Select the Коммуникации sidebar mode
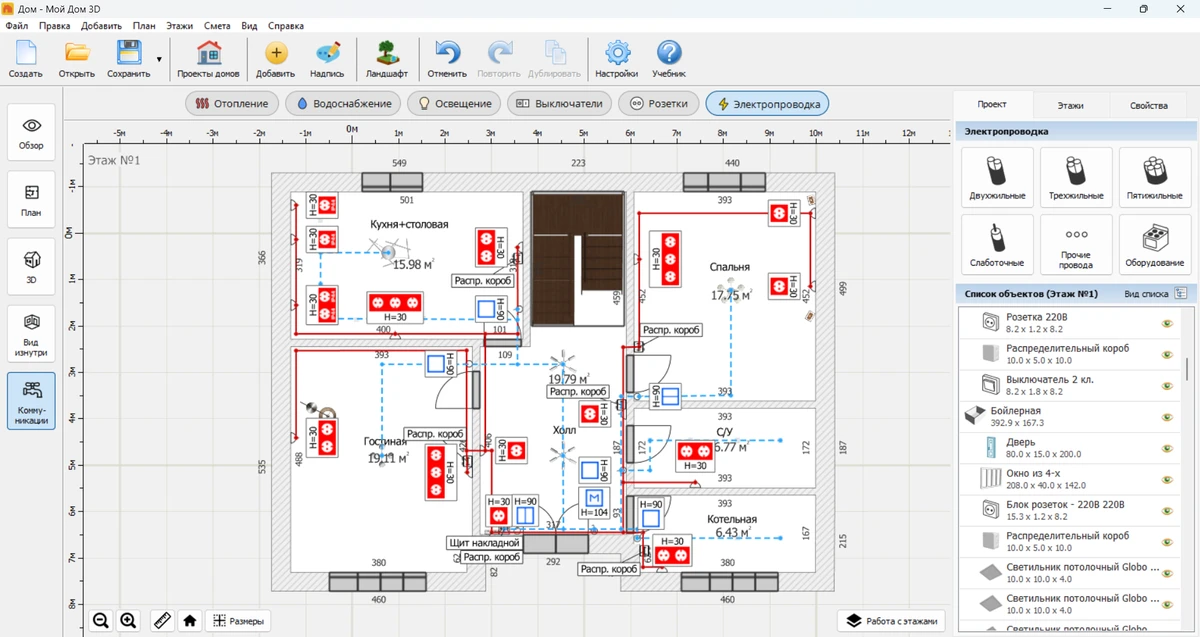This screenshot has width=1200, height=637. (31, 400)
